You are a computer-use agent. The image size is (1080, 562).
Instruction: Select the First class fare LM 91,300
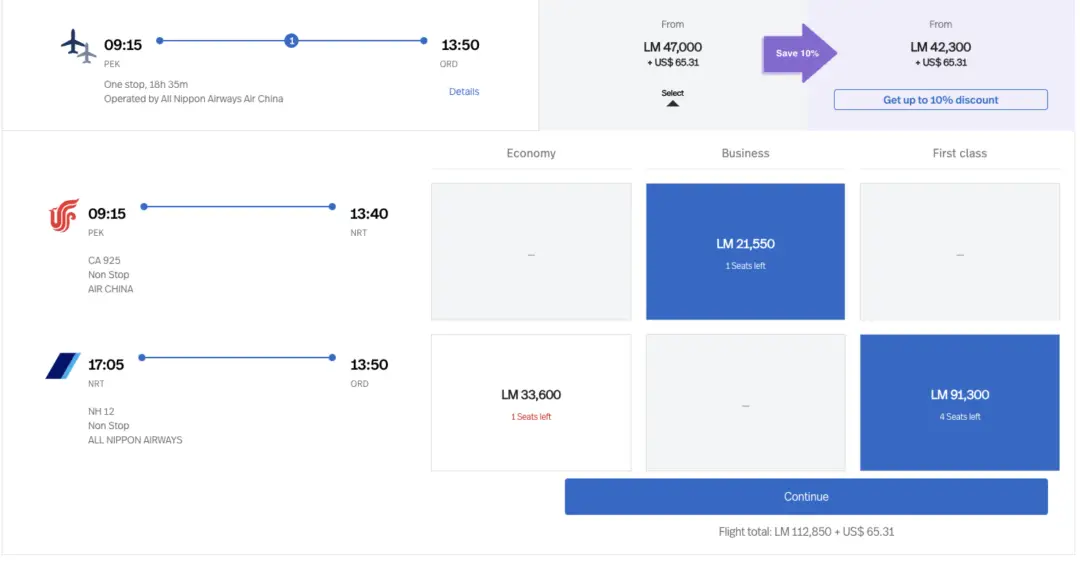959,402
